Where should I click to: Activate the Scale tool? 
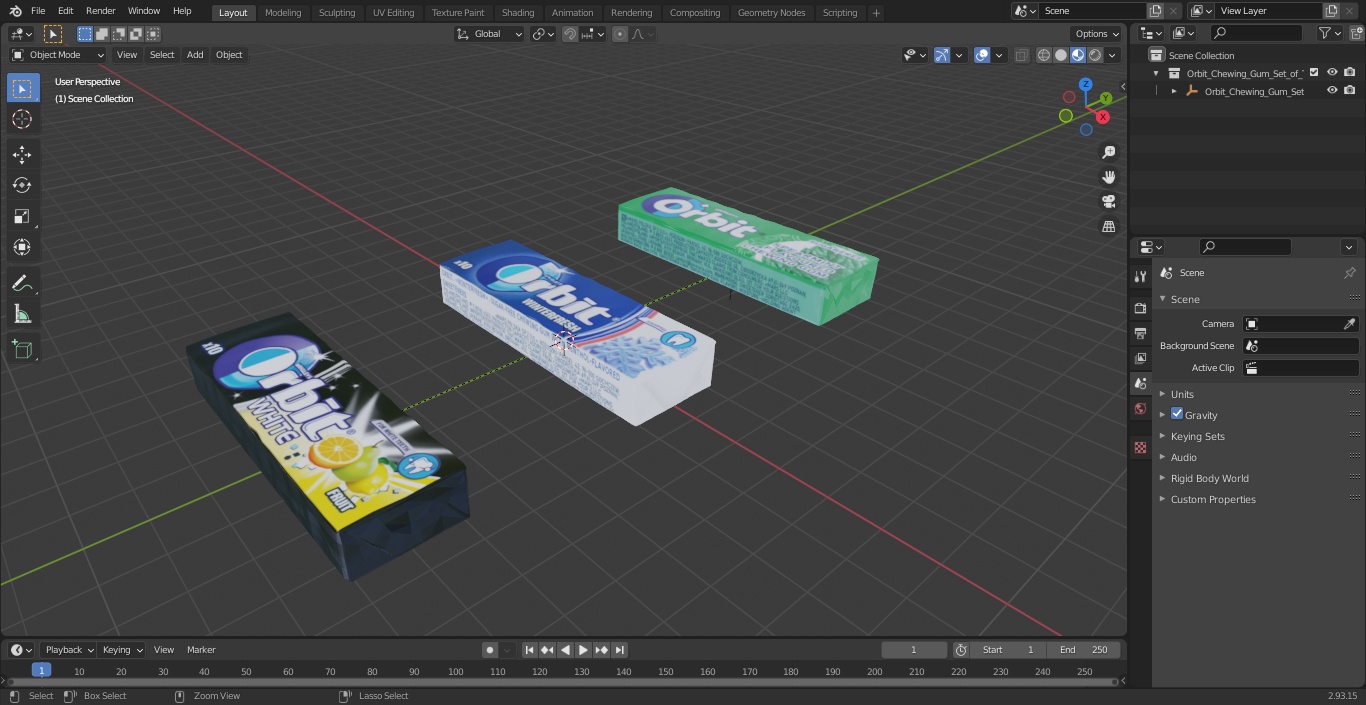point(23,216)
